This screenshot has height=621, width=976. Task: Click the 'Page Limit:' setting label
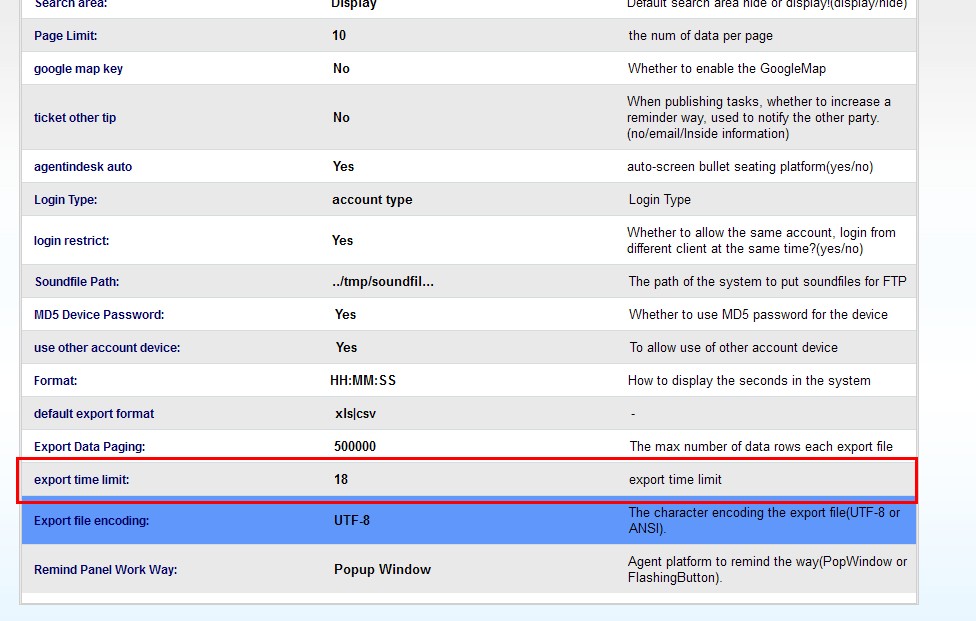pos(66,36)
